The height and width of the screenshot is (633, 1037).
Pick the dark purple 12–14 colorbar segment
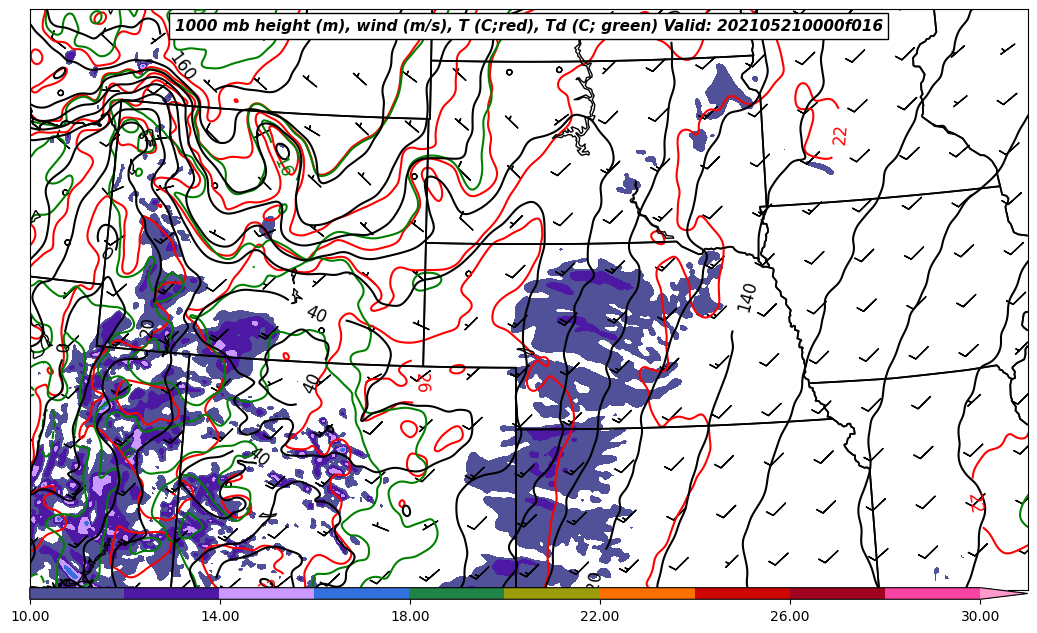[x=172, y=593]
